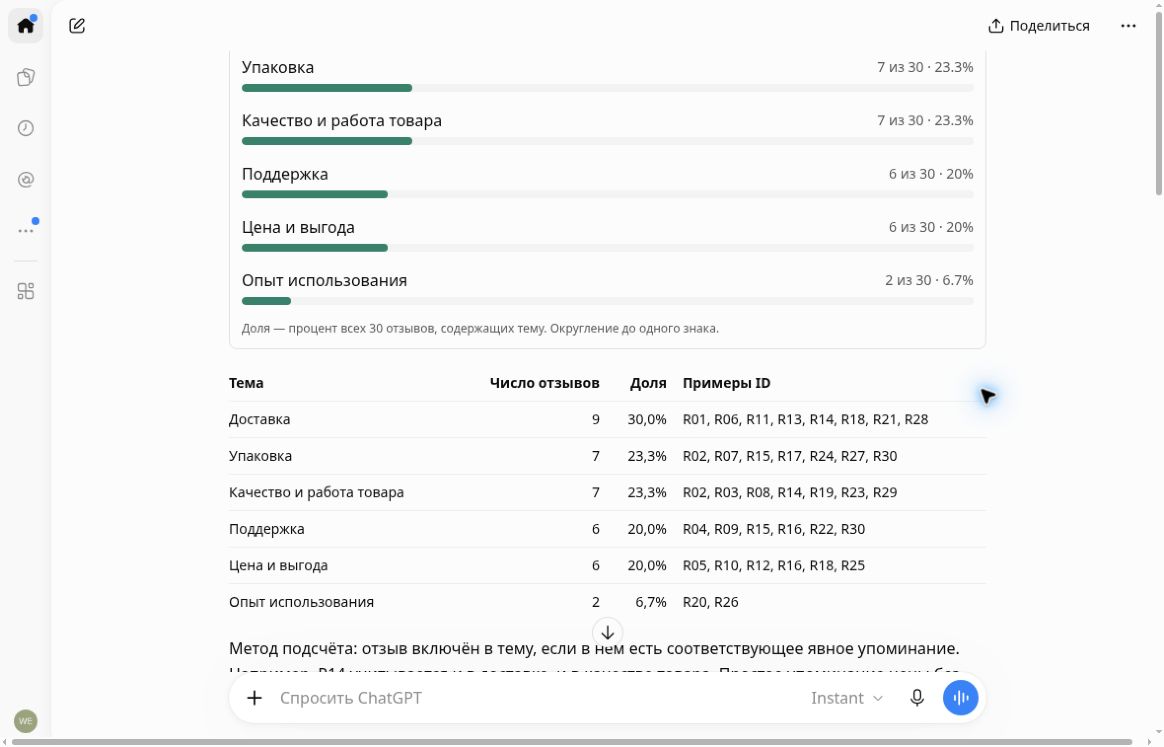The height and width of the screenshot is (747, 1164).
Task: Click the 6,7% share cell in the table
Action: click(x=650, y=602)
